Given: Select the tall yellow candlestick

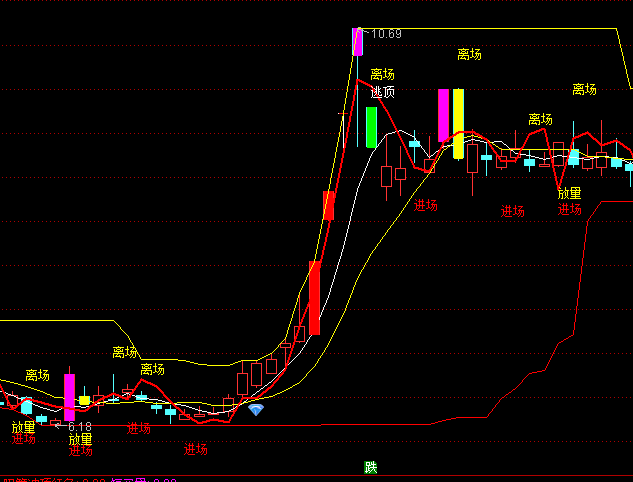Looking at the screenshot, I should click(458, 123).
